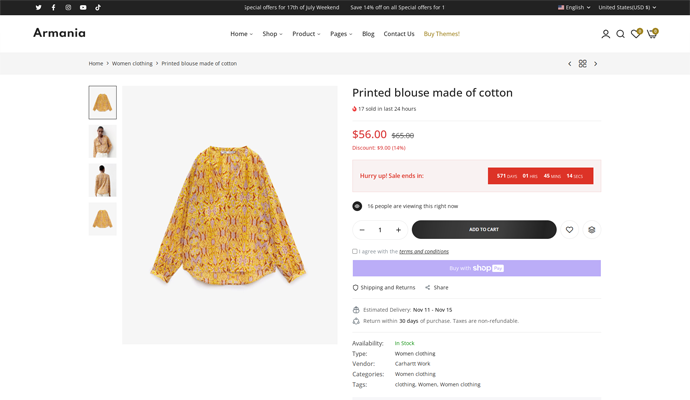
Task: Open the Blog menu item
Action: click(x=368, y=34)
